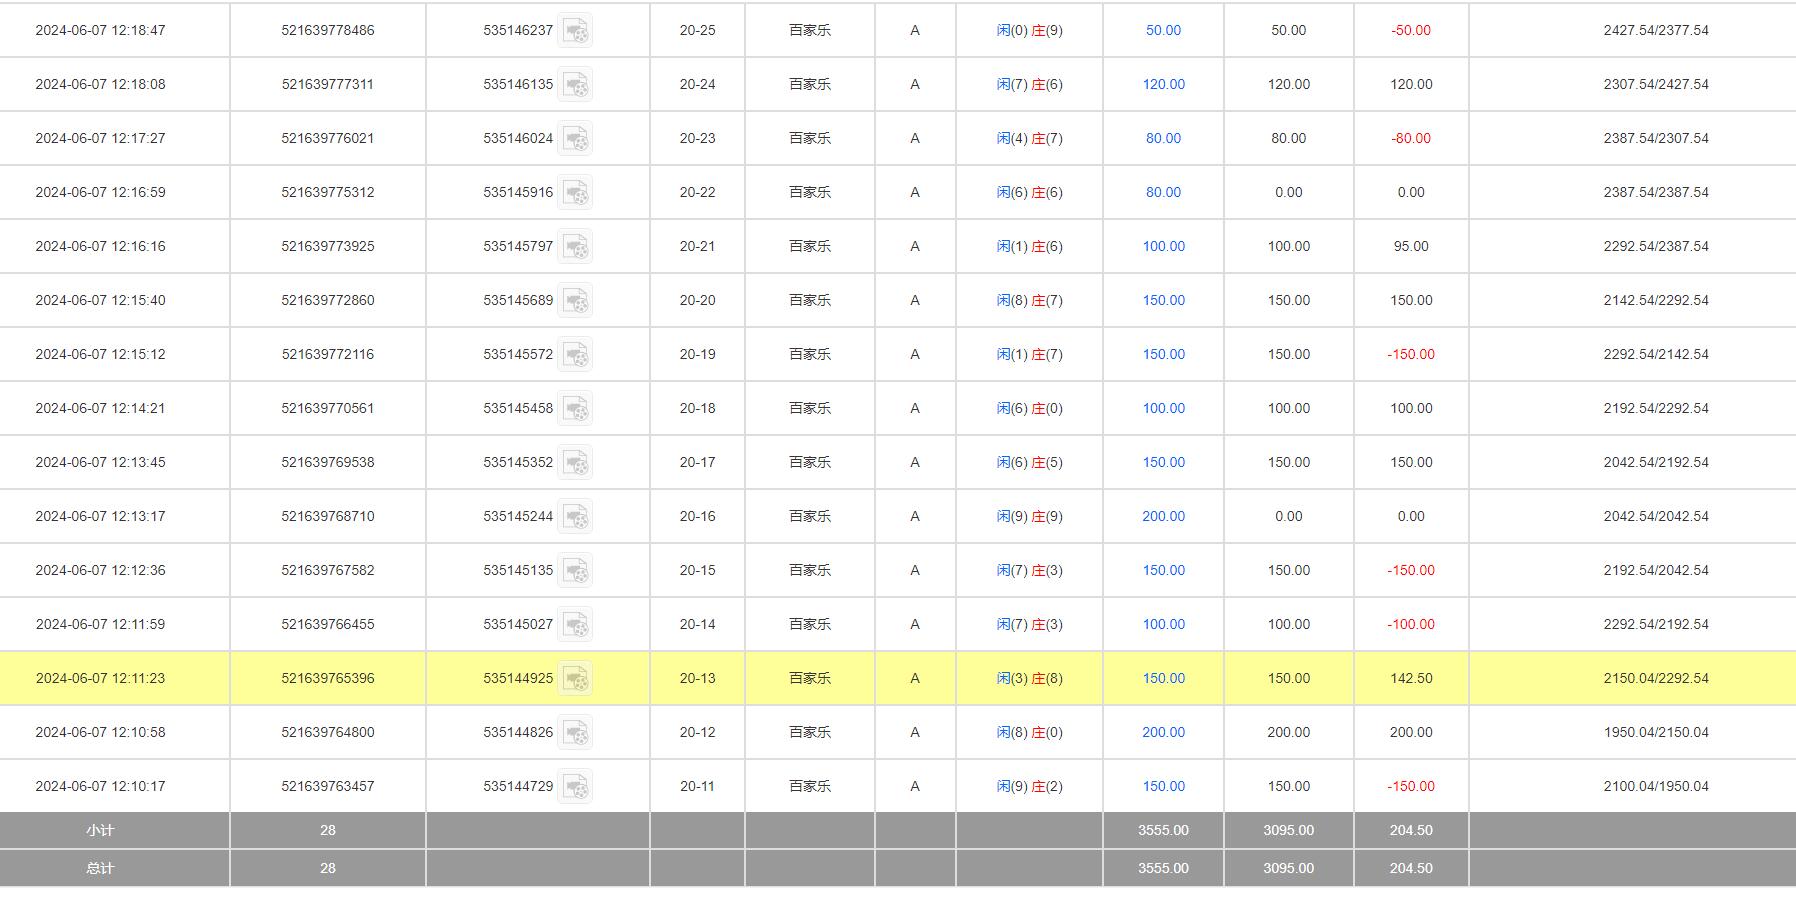Click blue bet amount 50.00 link
The image size is (1796, 902).
click(1163, 31)
